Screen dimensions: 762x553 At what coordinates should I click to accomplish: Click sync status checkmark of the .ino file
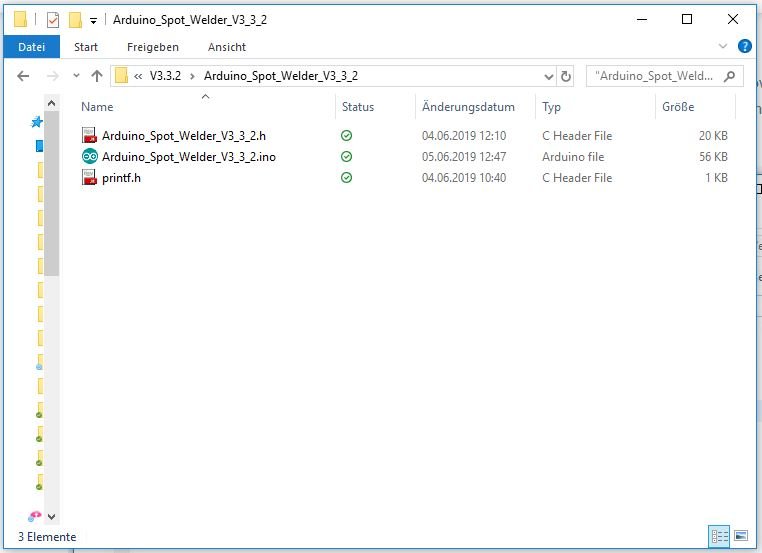tap(346, 156)
